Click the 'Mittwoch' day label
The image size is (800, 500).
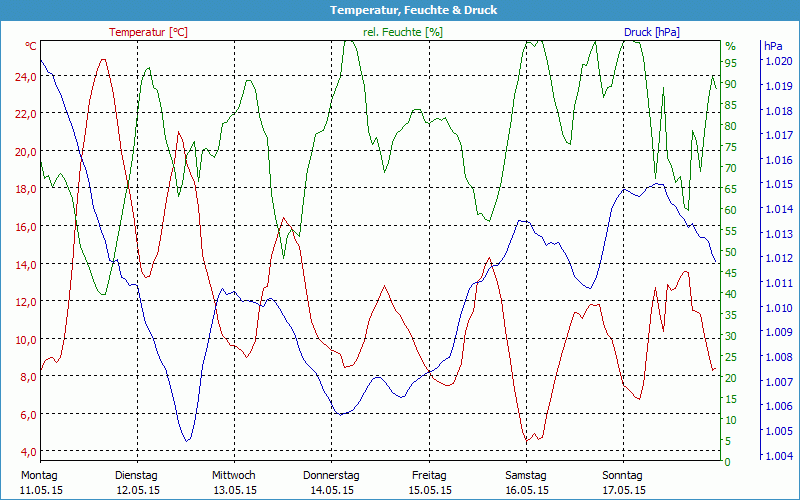click(x=234, y=476)
